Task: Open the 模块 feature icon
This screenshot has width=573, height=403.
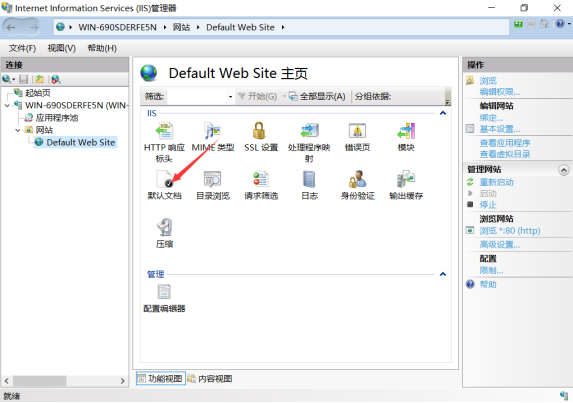Action: point(406,131)
